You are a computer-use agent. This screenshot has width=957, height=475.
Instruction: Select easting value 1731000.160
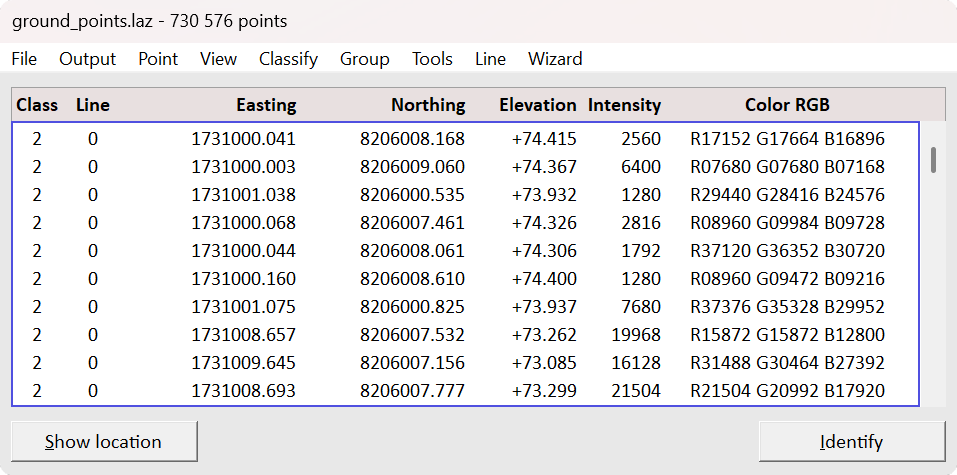pos(244,279)
